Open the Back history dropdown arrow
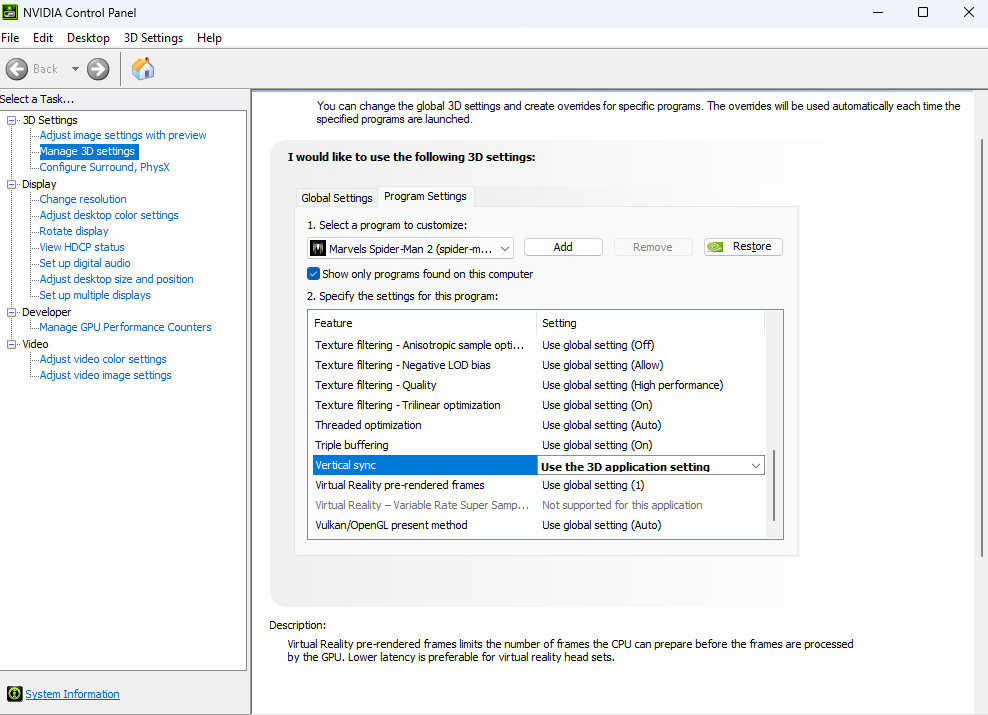 (x=75, y=69)
